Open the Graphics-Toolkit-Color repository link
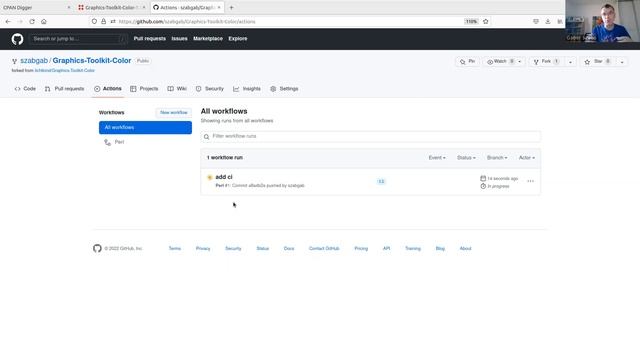The height and width of the screenshot is (360, 640). pos(92,60)
